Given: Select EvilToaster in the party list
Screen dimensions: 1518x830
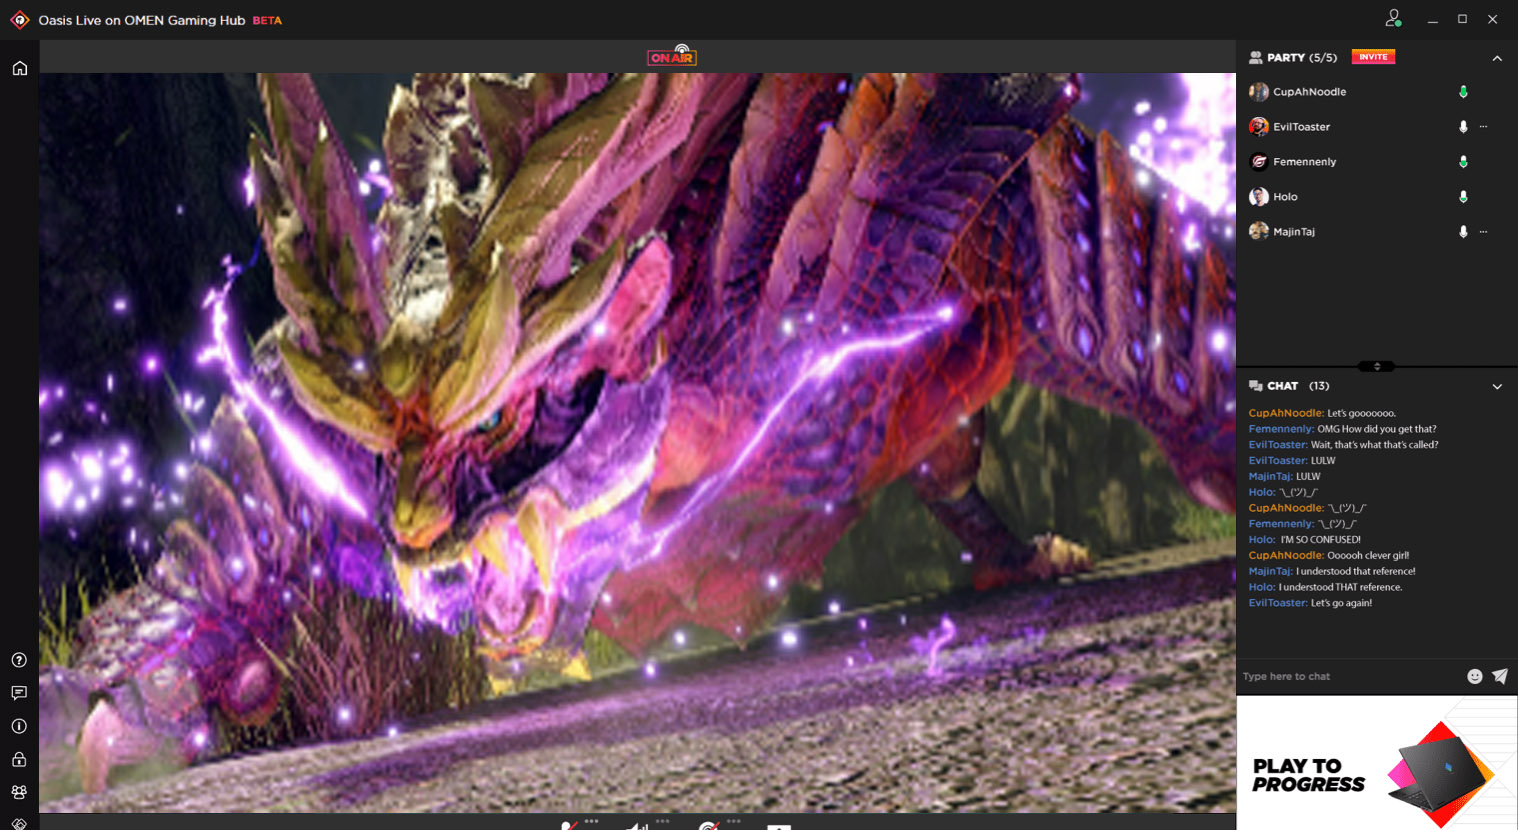Looking at the screenshot, I should pyautogui.click(x=1301, y=127).
